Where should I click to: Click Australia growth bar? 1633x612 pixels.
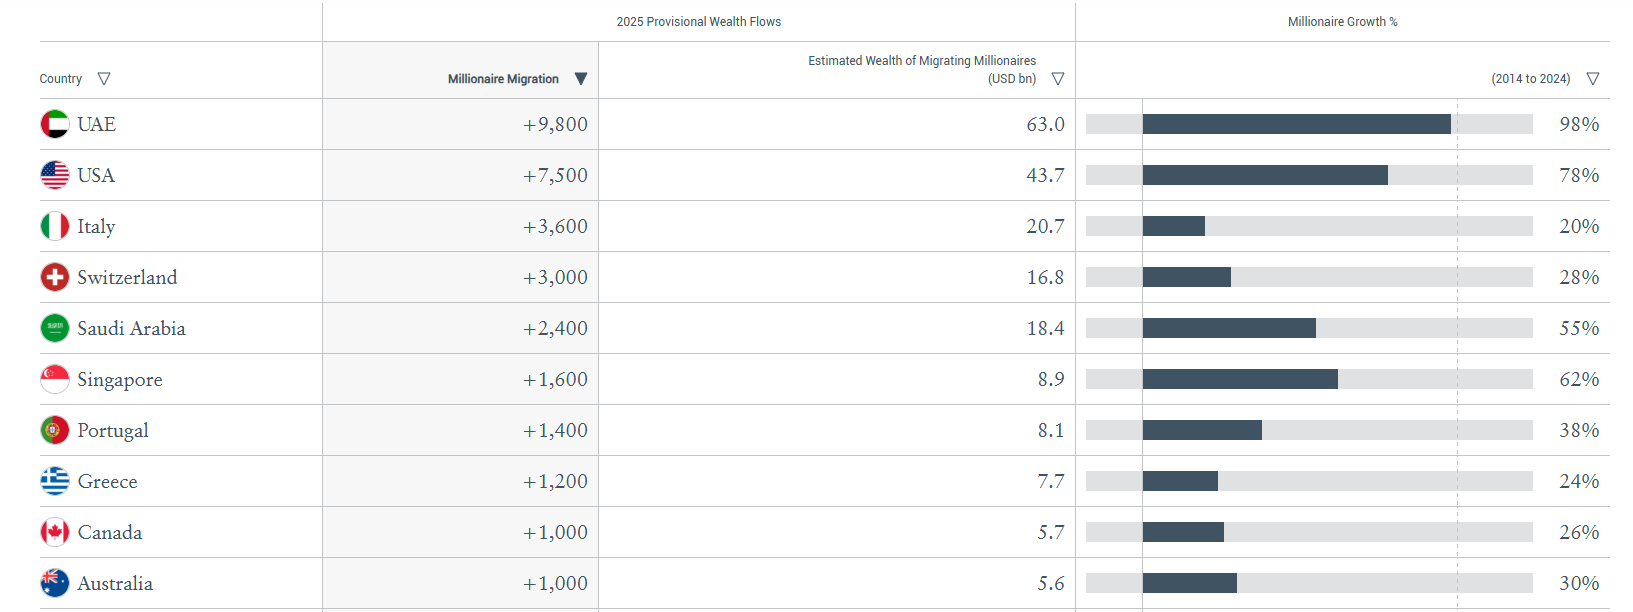pos(1190,583)
